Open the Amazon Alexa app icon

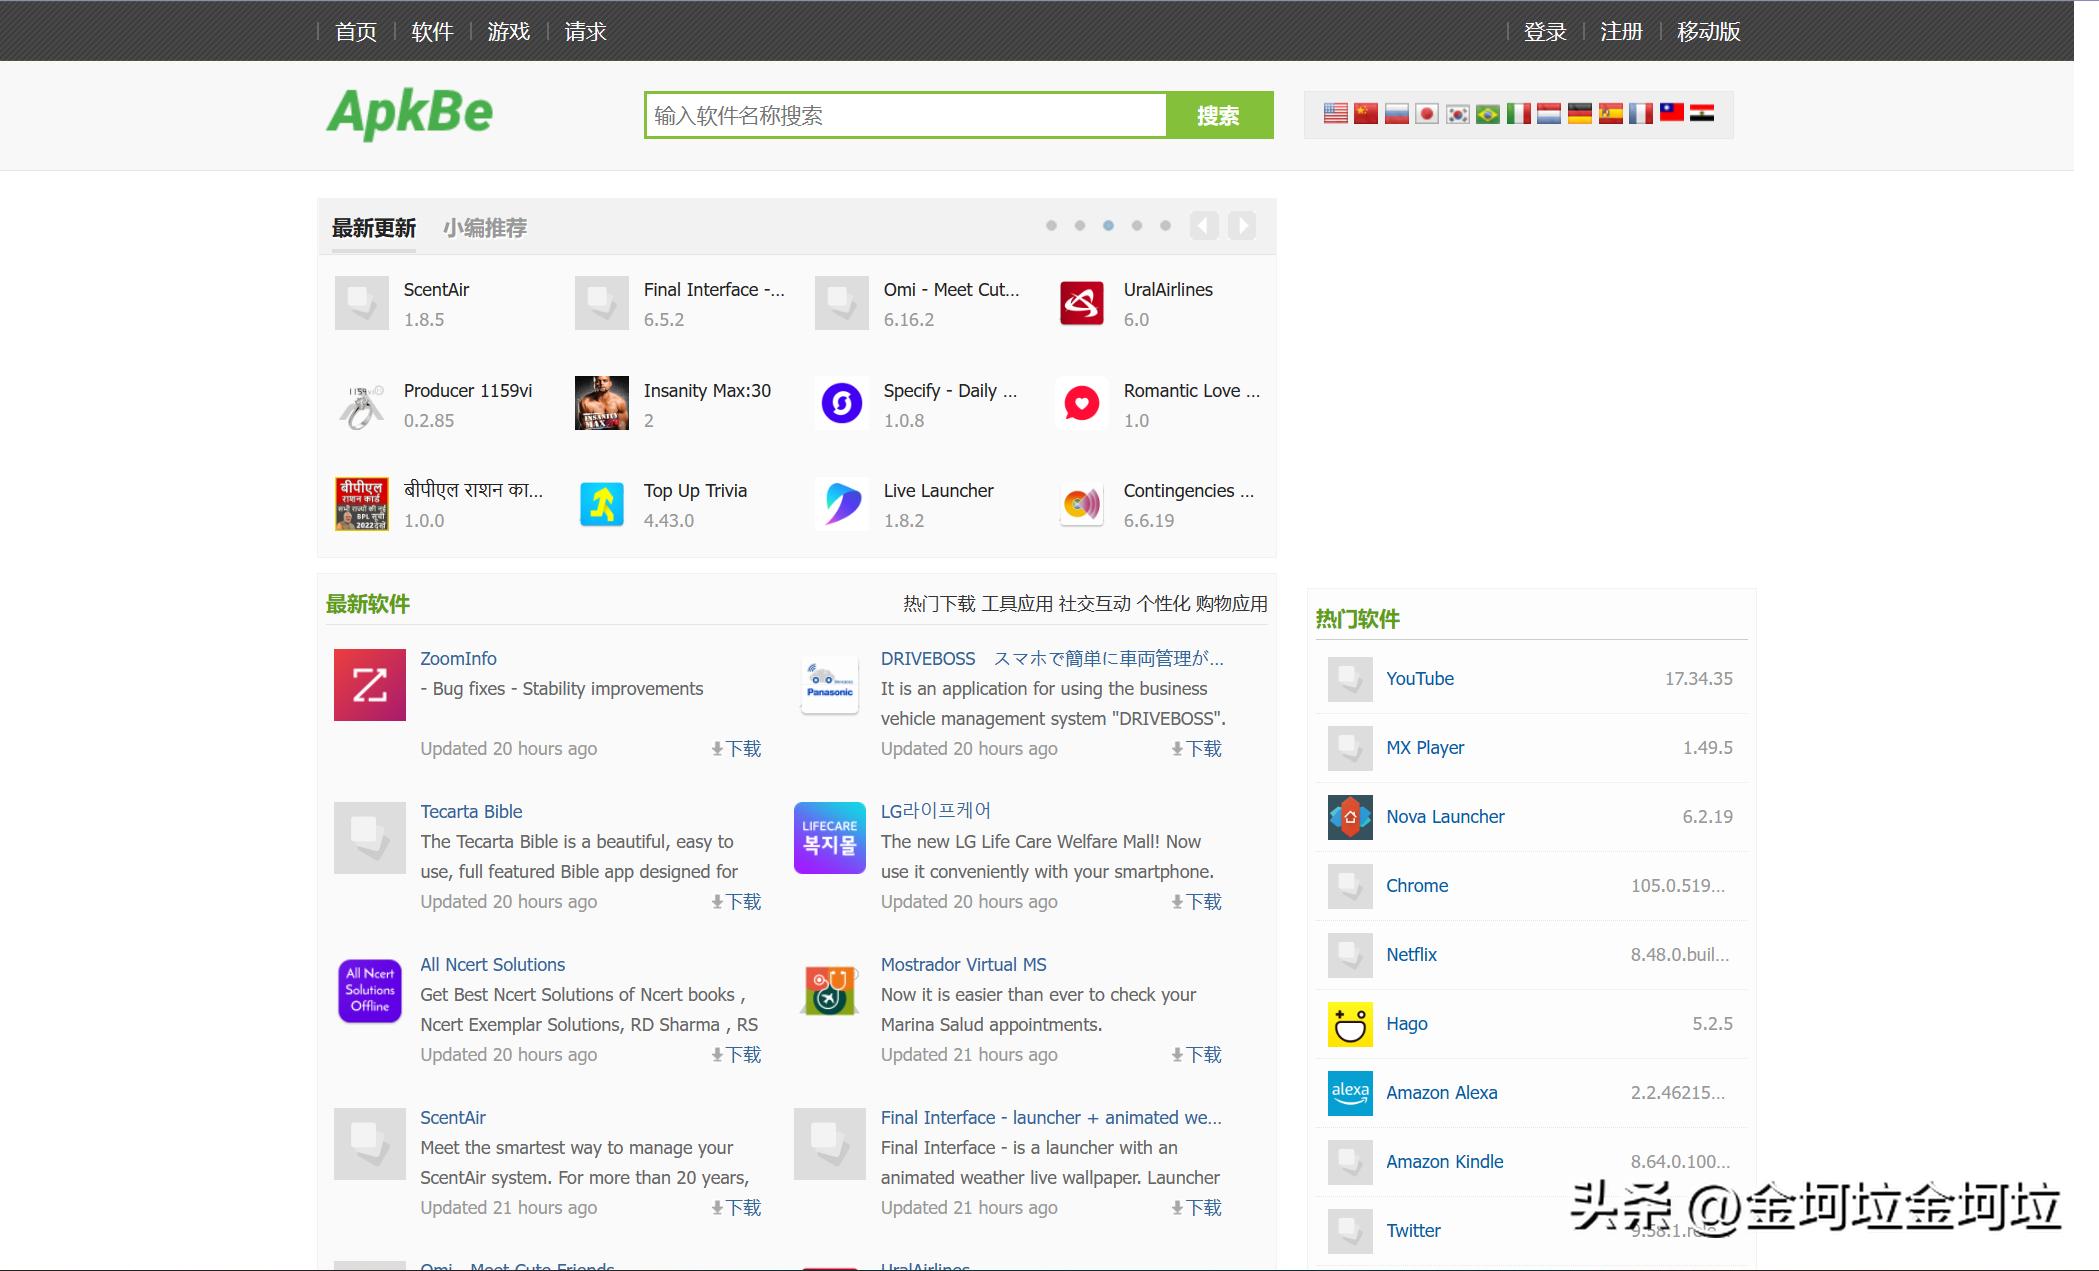coord(1349,1093)
